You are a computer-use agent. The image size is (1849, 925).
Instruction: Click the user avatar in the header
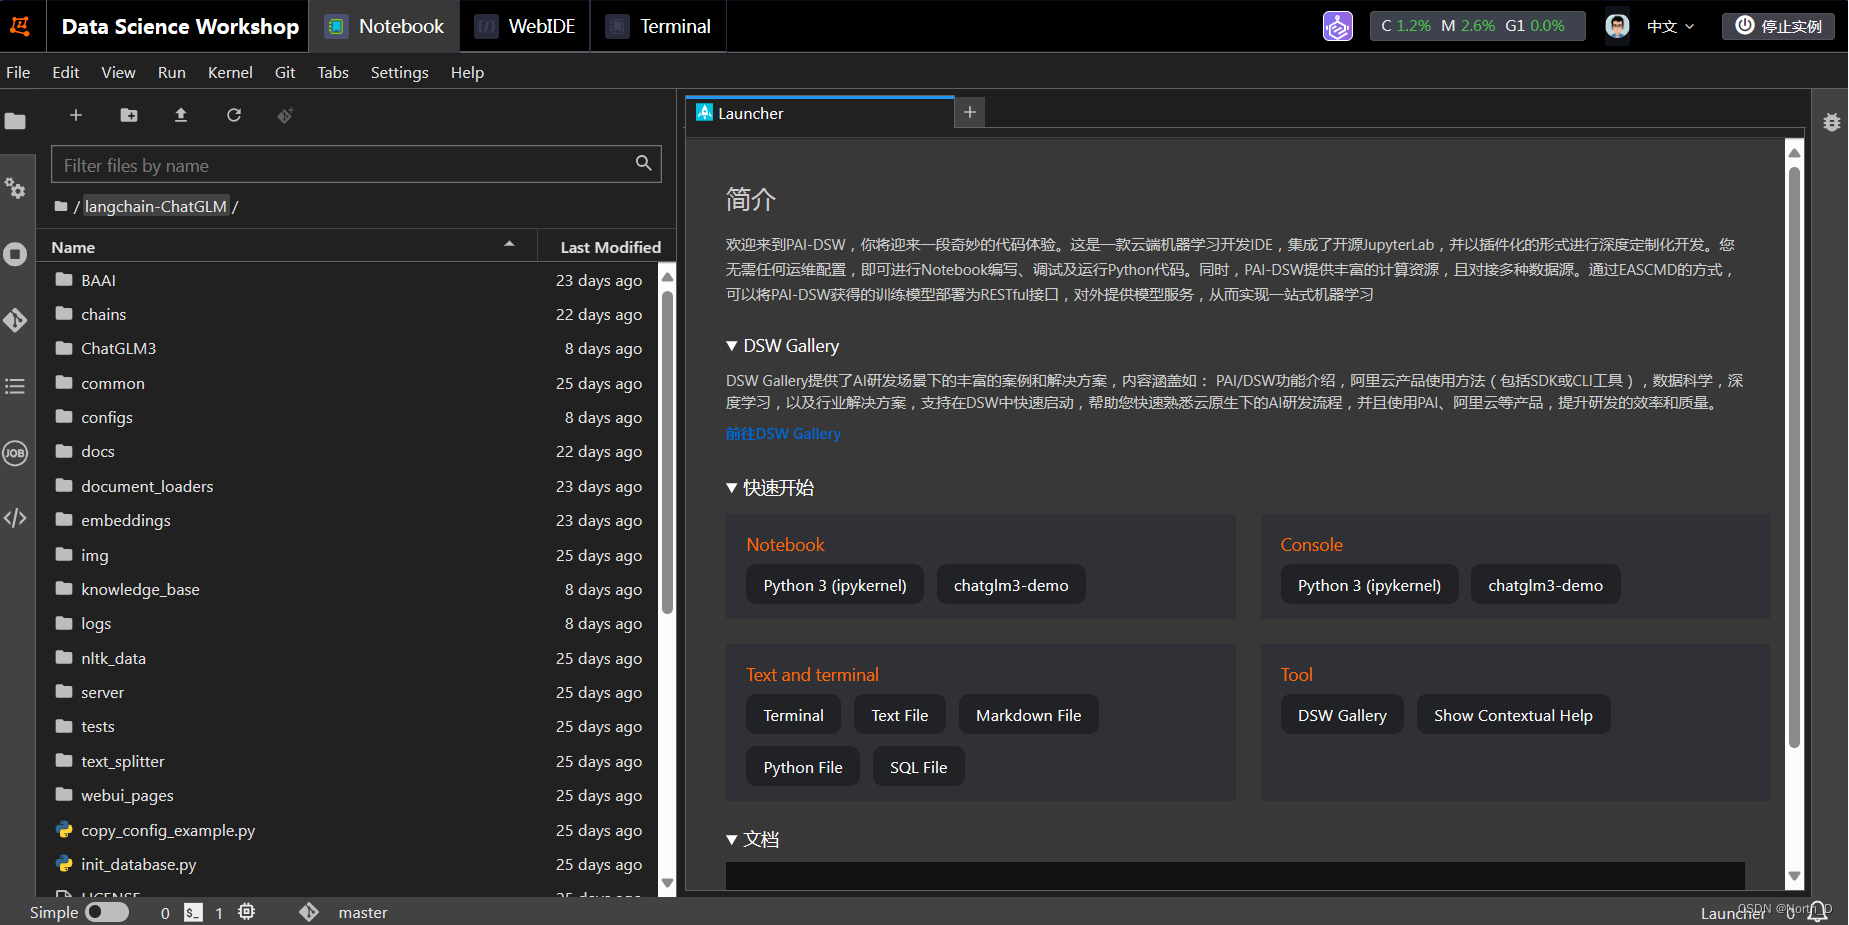click(x=1617, y=26)
